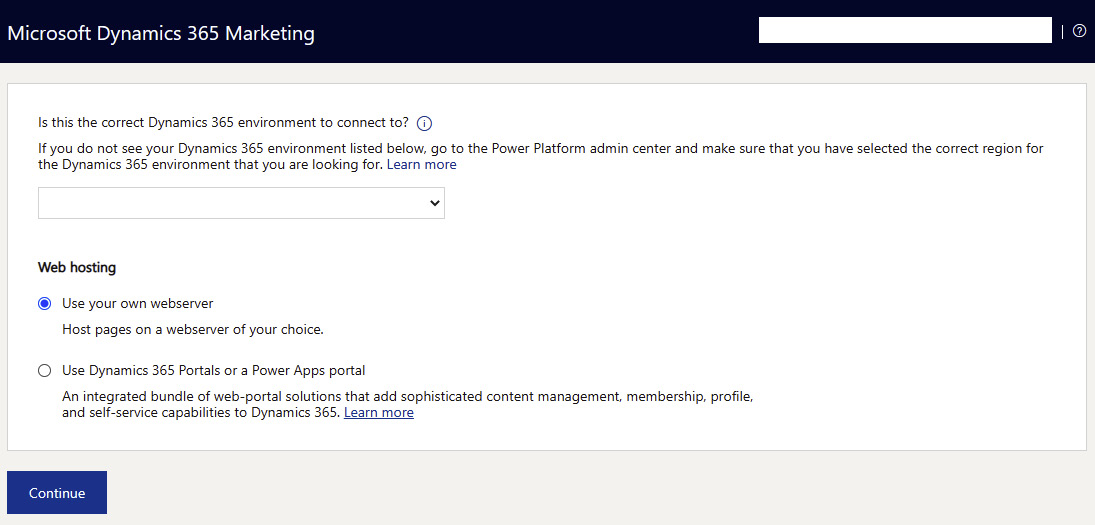This screenshot has width=1095, height=525.
Task: Select the Use your own webserver radio
Action: [45, 304]
